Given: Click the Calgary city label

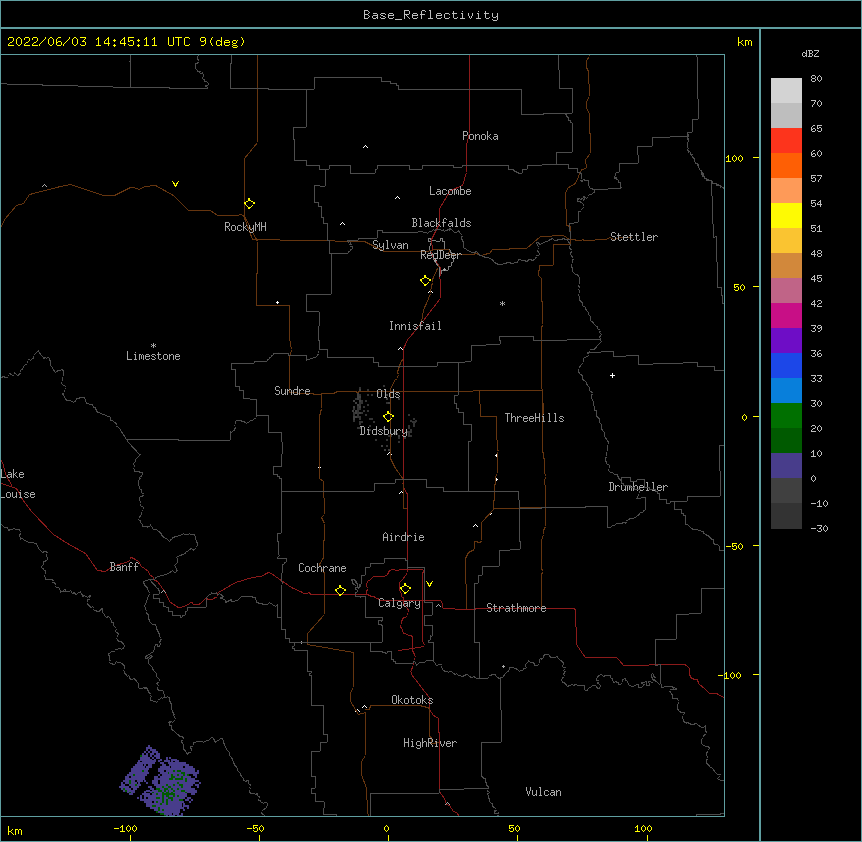Looking at the screenshot, I should click(399, 603).
